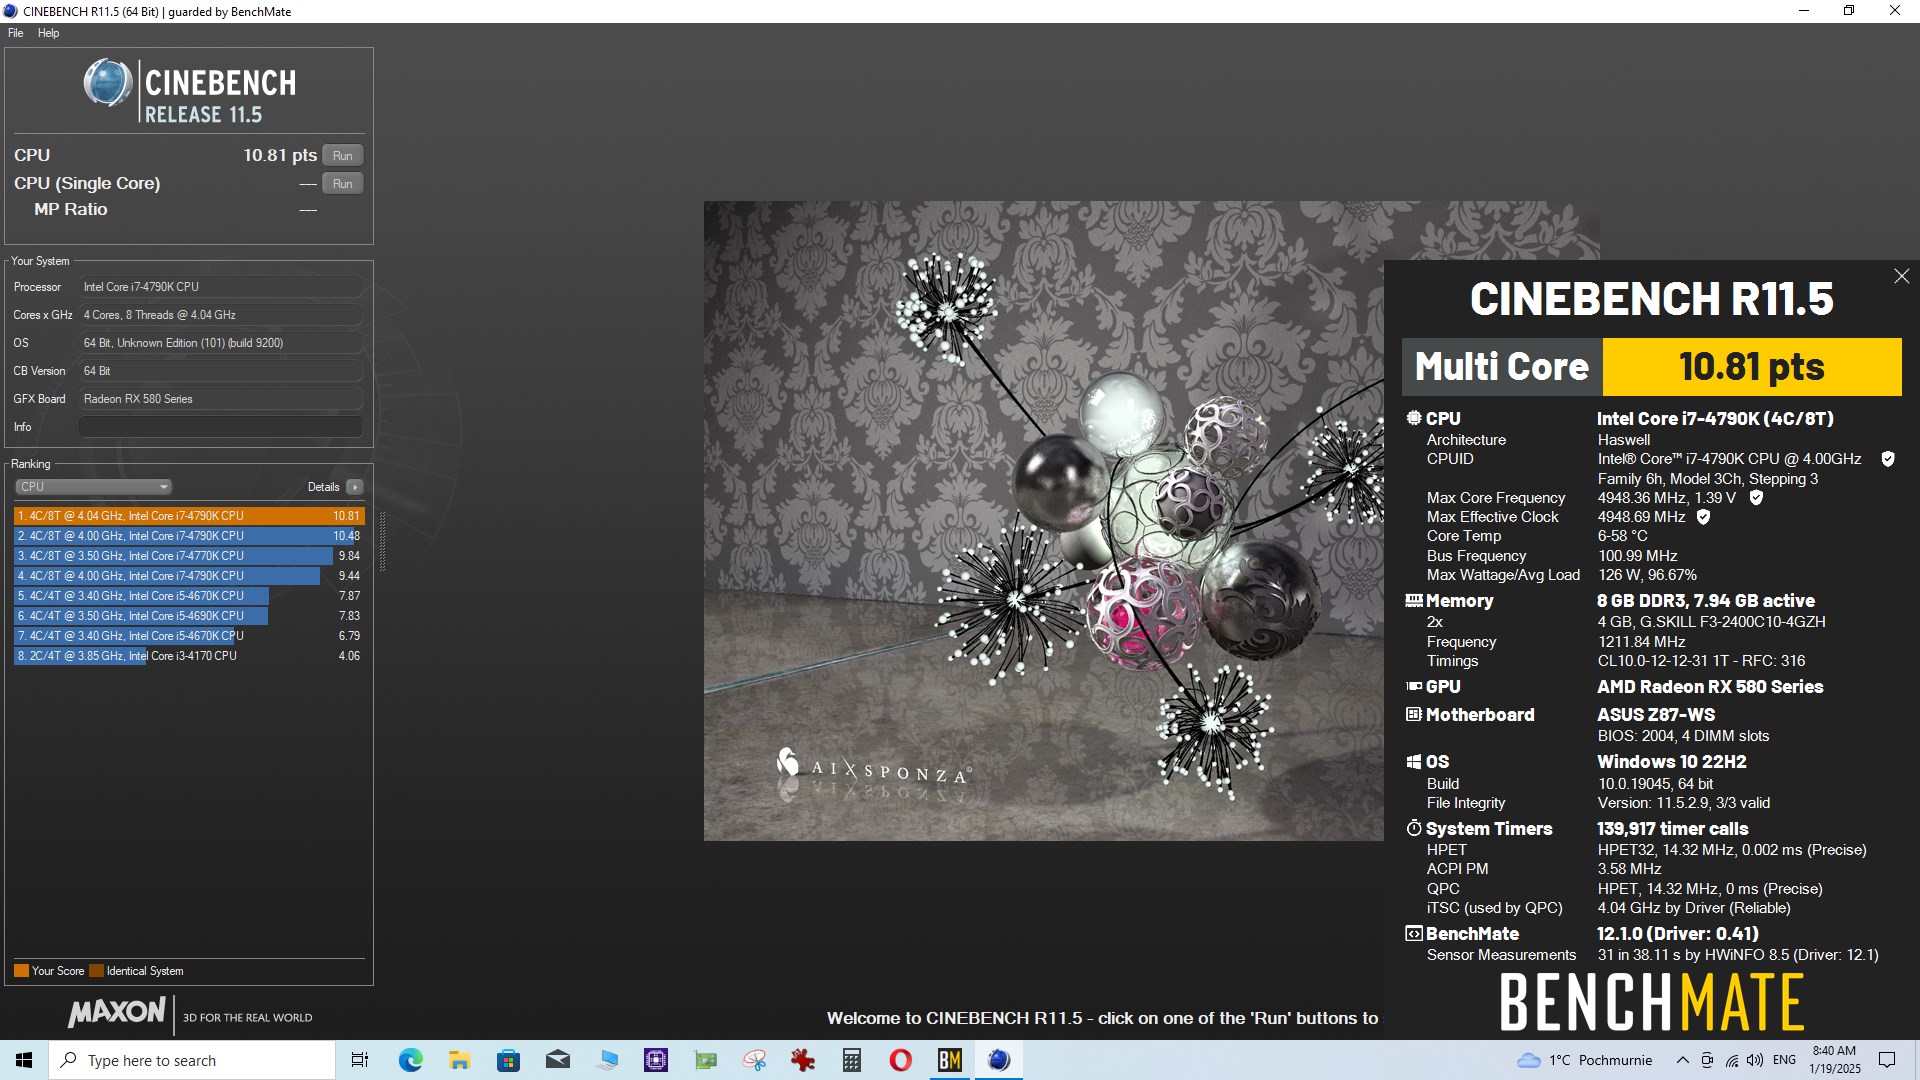Open the Snipping Tool taskbar icon
Screen dimensions: 1920x1080
pyautogui.click(x=754, y=1060)
